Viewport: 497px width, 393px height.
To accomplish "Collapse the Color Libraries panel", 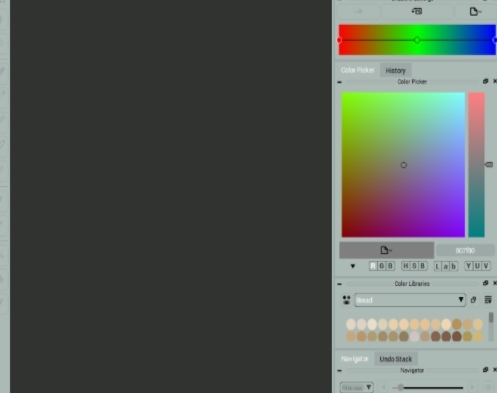I will [340, 284].
